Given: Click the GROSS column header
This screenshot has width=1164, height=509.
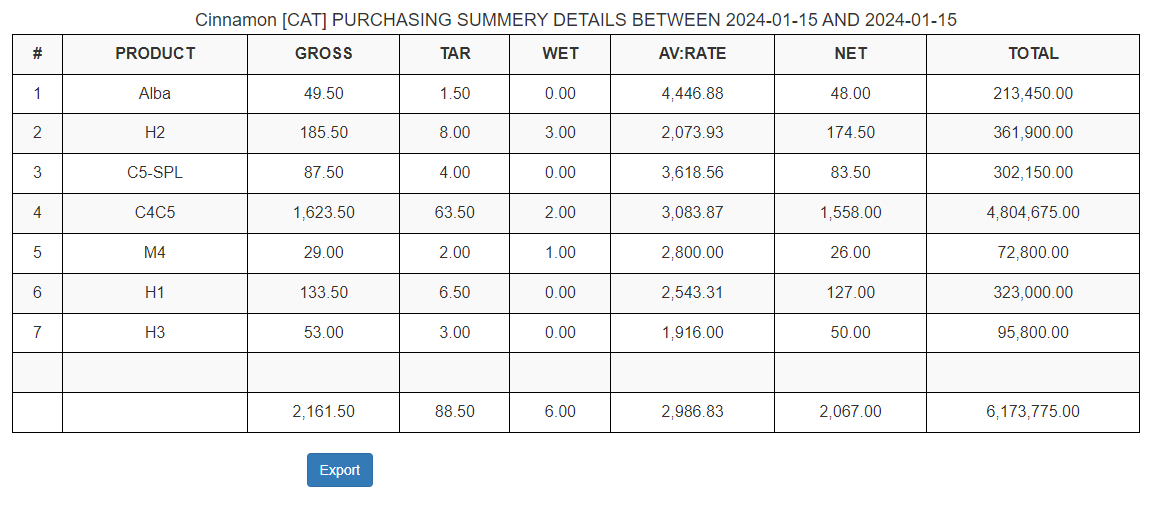Looking at the screenshot, I should click(x=323, y=54).
